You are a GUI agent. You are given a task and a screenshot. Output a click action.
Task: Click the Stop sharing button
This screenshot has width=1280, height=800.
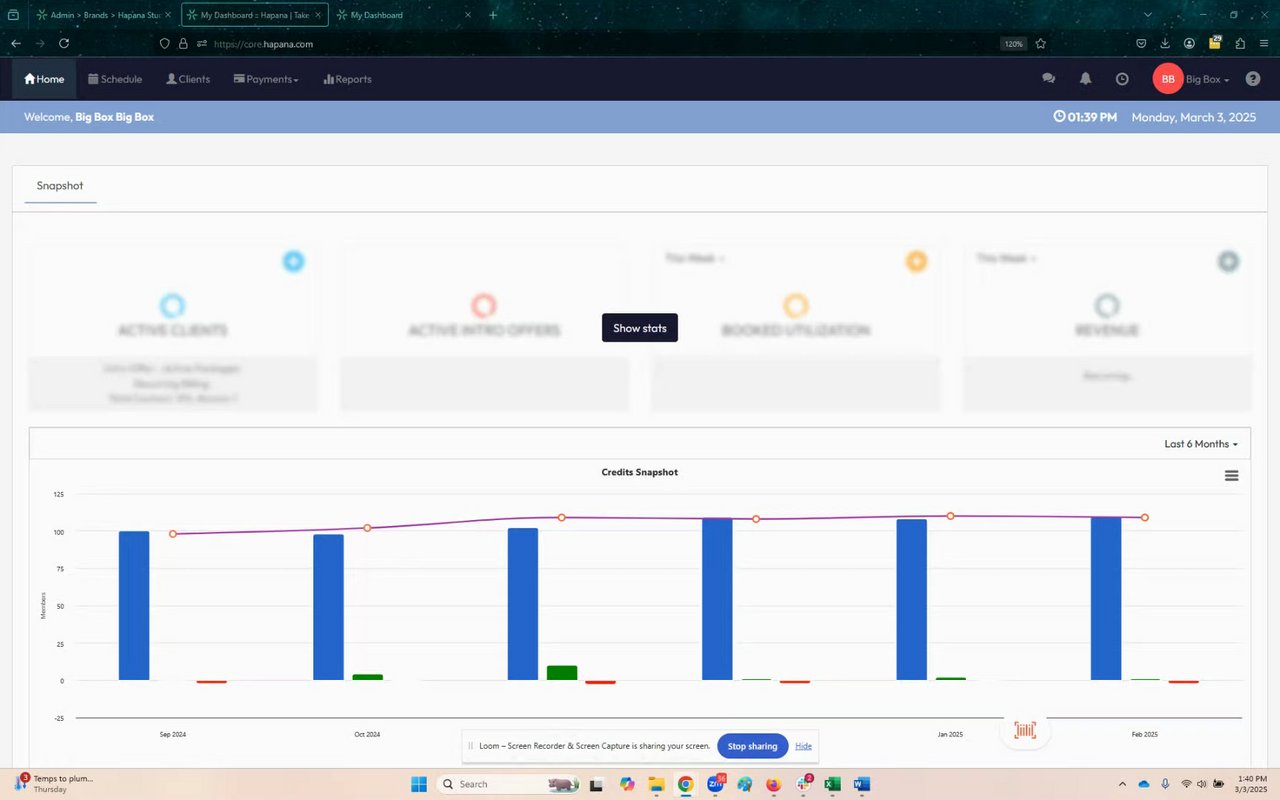(x=752, y=746)
